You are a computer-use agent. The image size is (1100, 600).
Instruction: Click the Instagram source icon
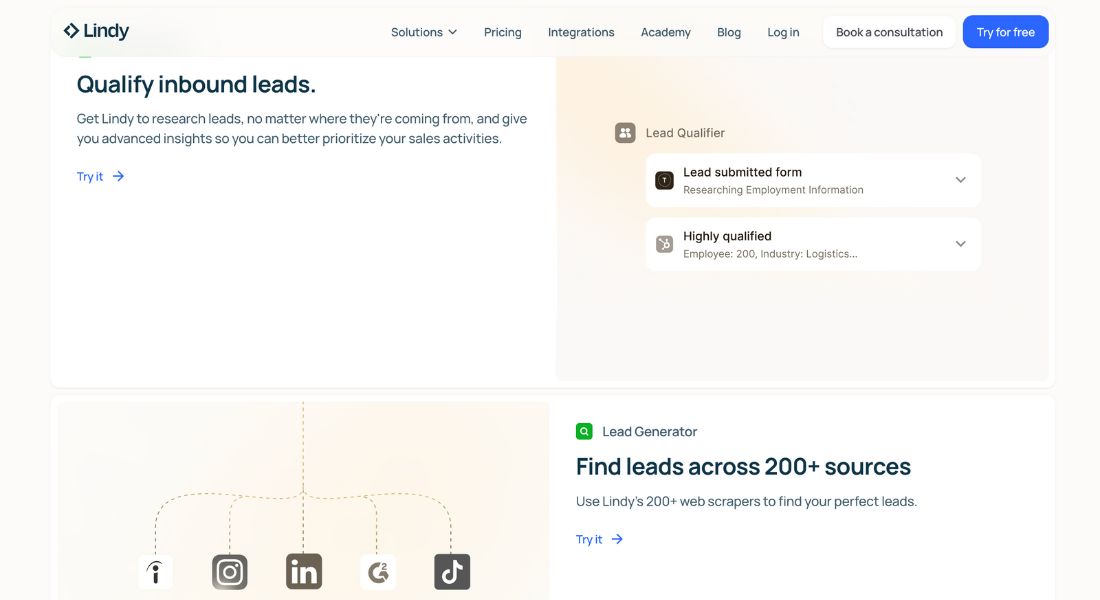pos(229,571)
